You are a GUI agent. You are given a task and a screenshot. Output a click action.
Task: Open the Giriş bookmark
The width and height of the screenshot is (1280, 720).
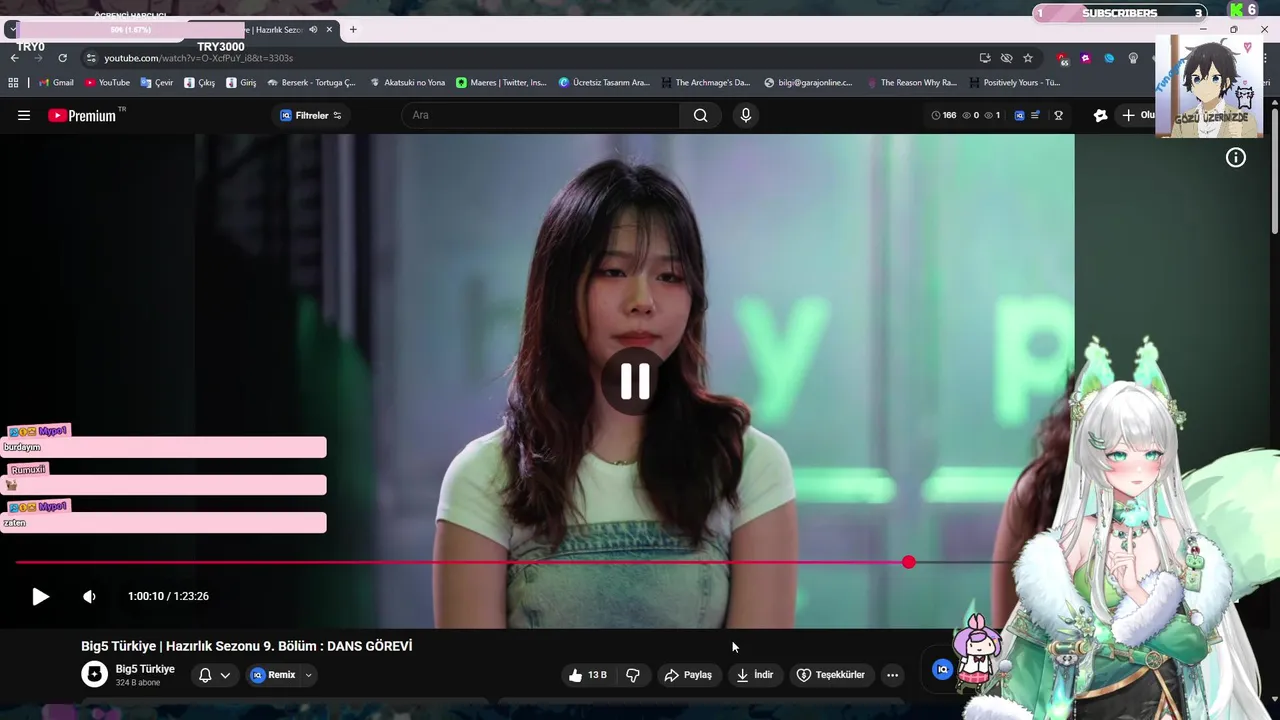[241, 83]
